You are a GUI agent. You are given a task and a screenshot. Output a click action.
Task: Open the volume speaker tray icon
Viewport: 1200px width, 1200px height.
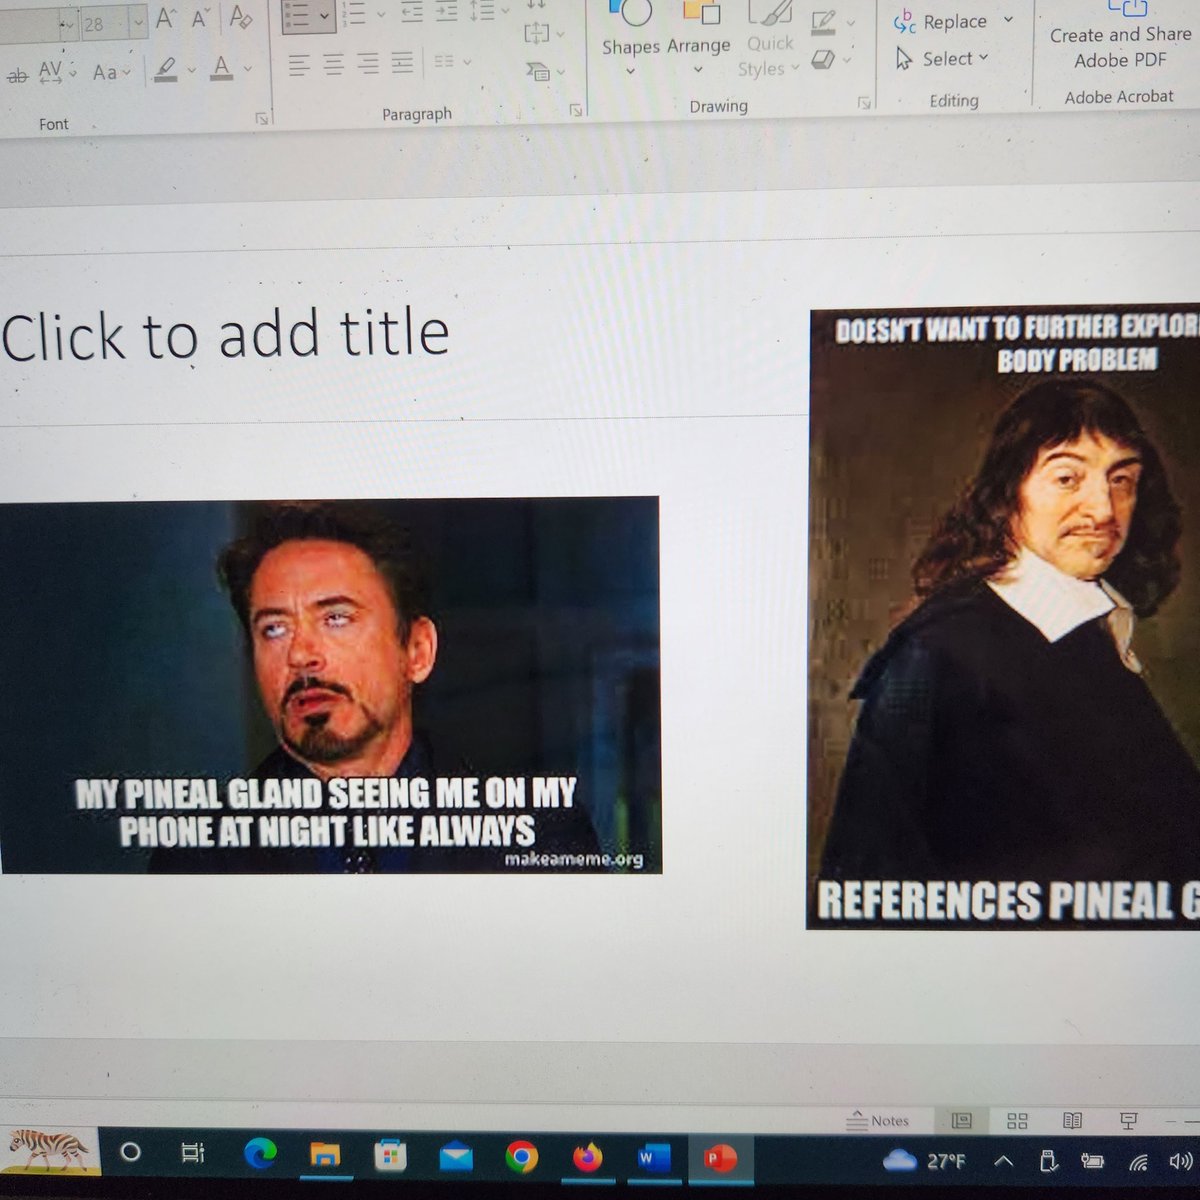[1180, 1161]
